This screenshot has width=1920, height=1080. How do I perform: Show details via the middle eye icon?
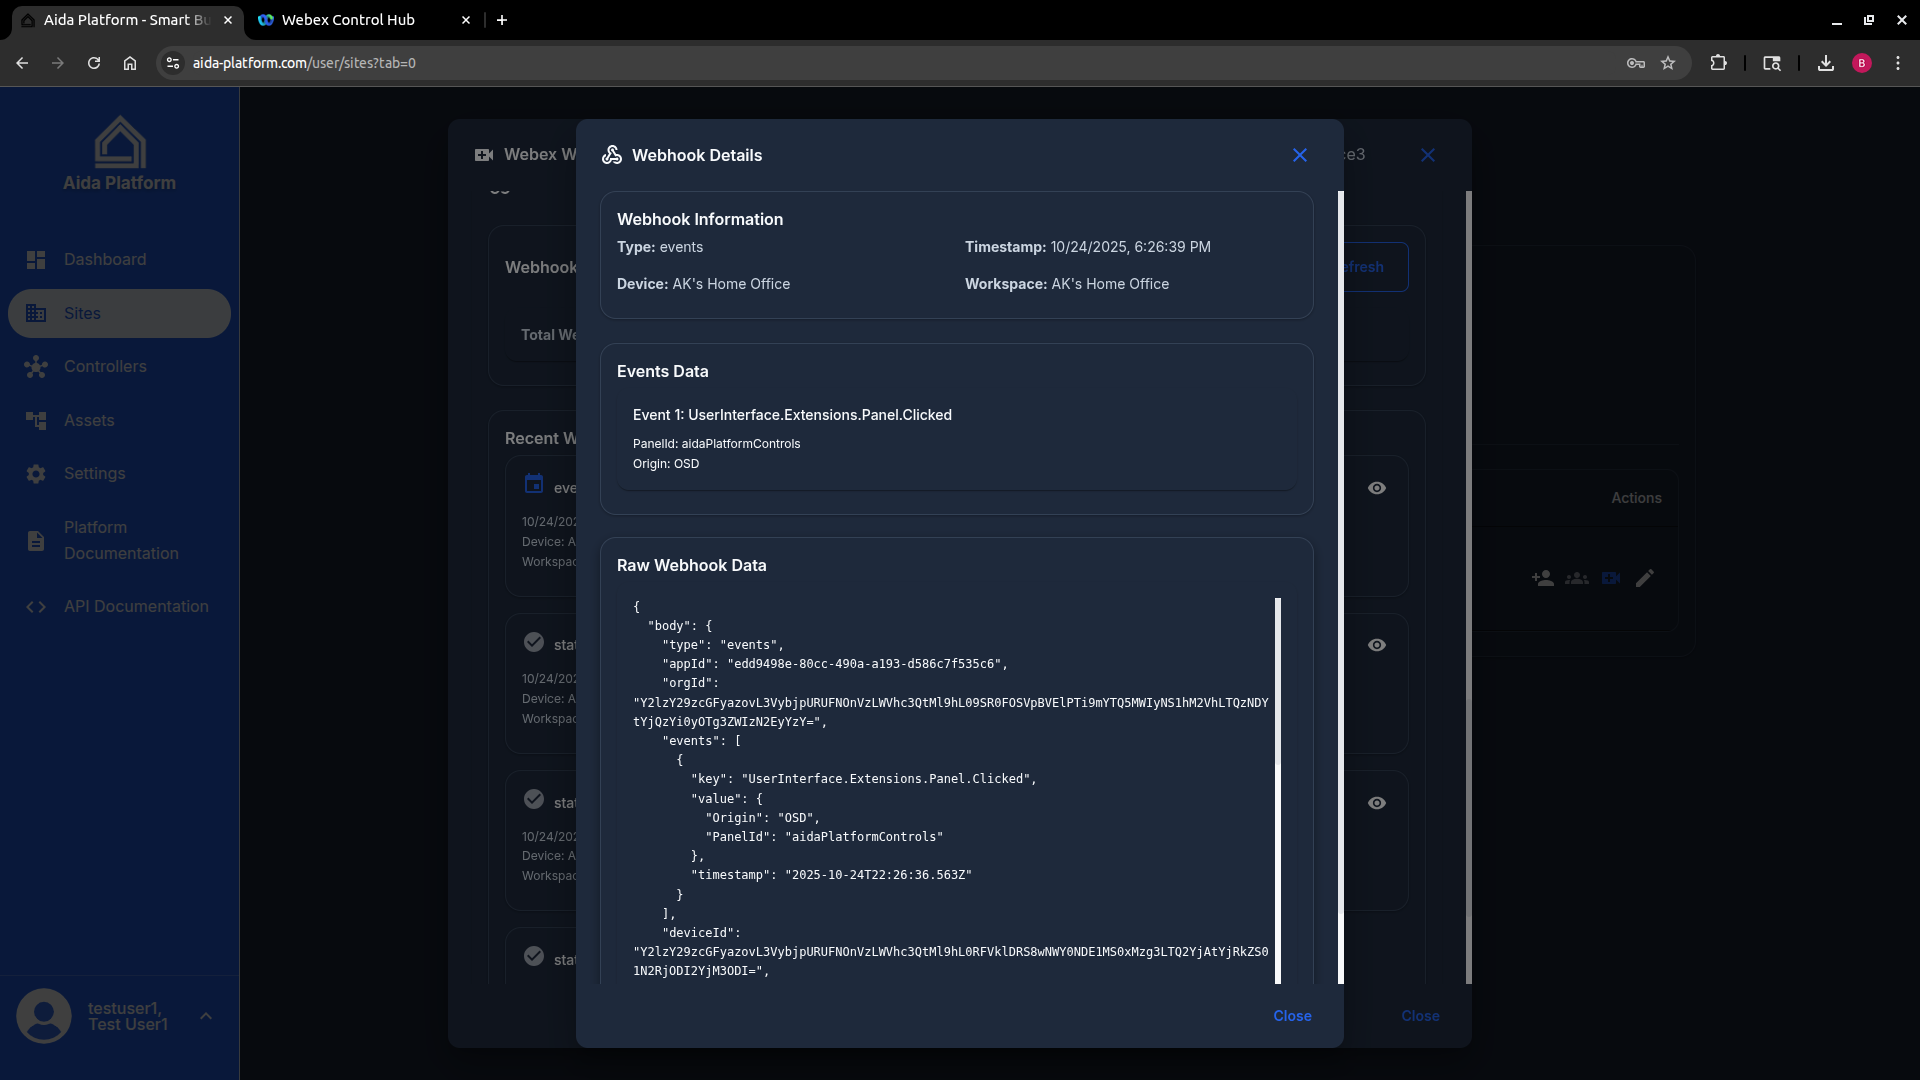point(1377,645)
